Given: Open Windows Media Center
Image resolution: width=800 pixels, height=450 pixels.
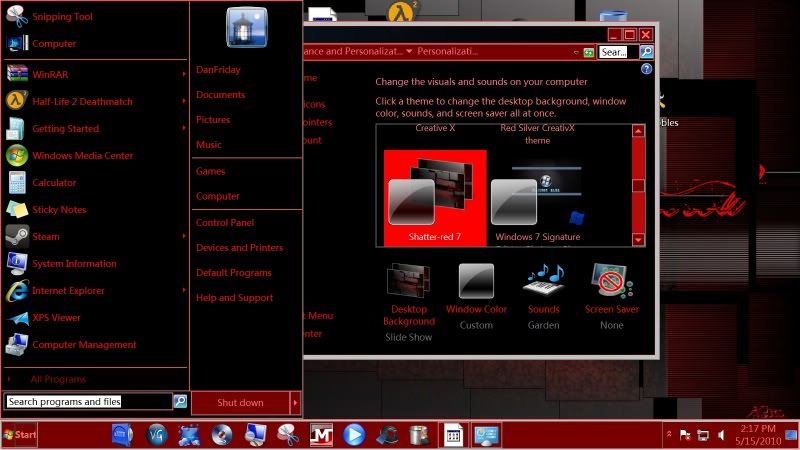Looking at the screenshot, I should [x=82, y=156].
